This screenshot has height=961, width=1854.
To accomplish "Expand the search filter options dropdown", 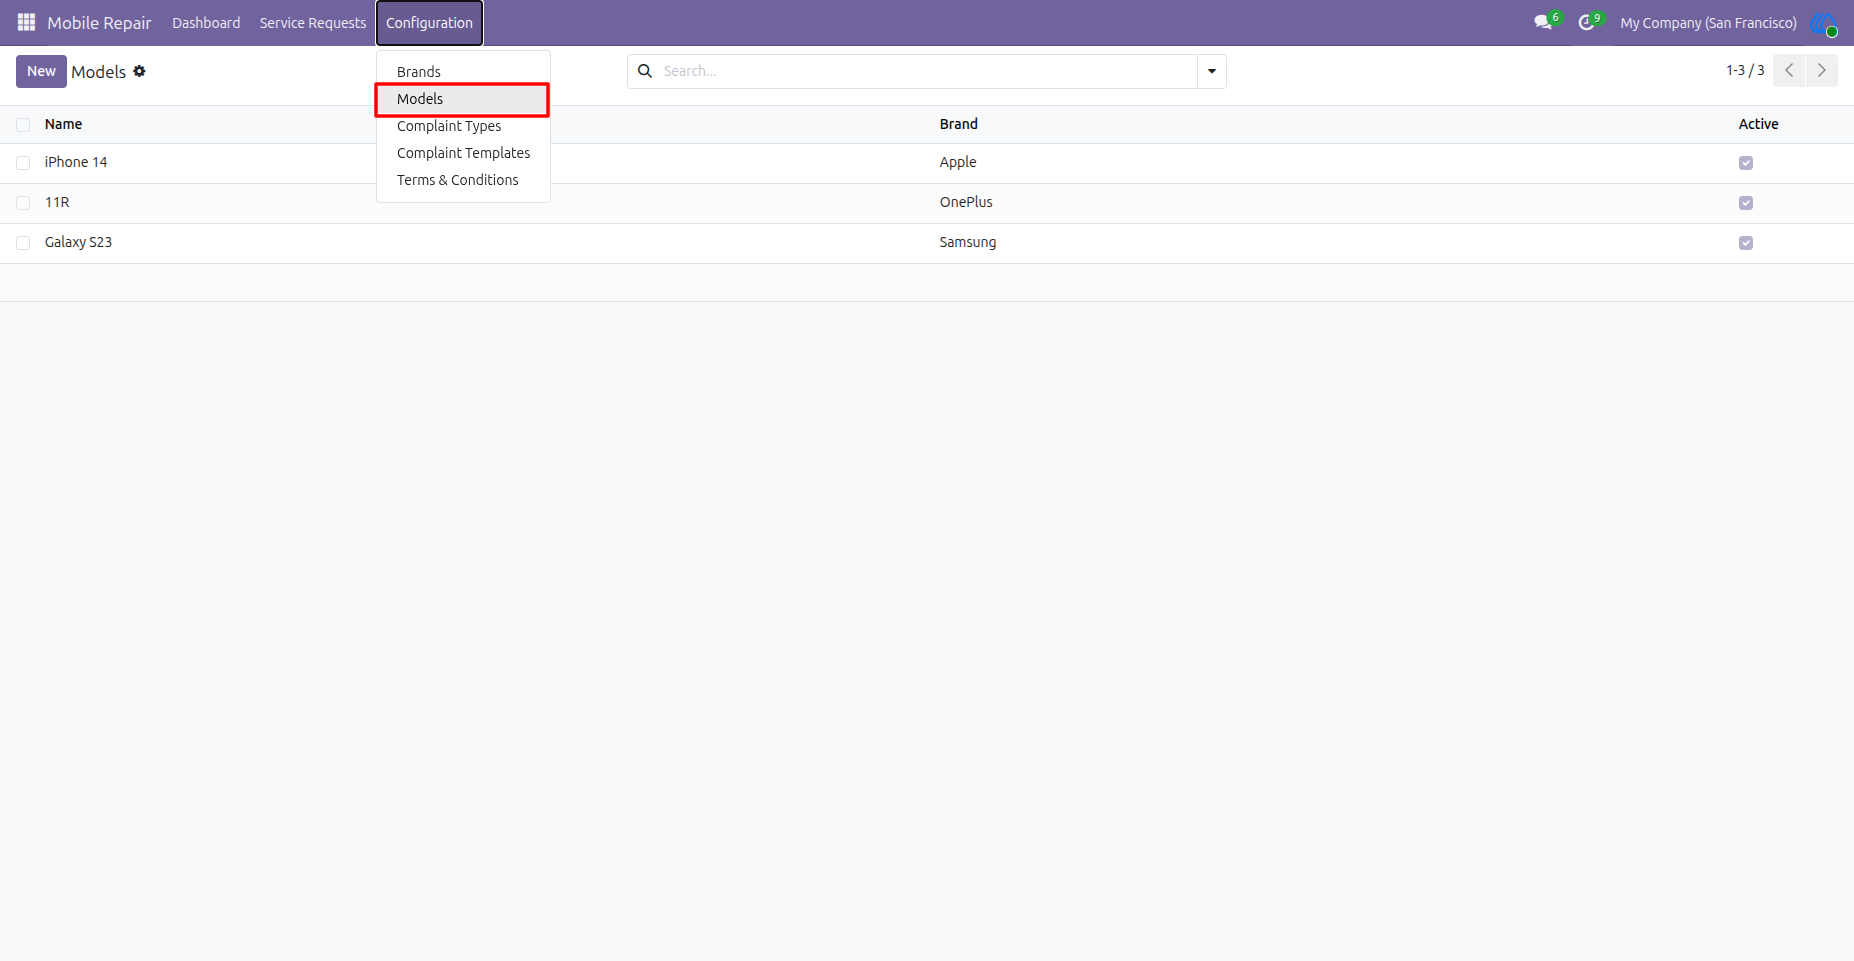I will coord(1212,71).
